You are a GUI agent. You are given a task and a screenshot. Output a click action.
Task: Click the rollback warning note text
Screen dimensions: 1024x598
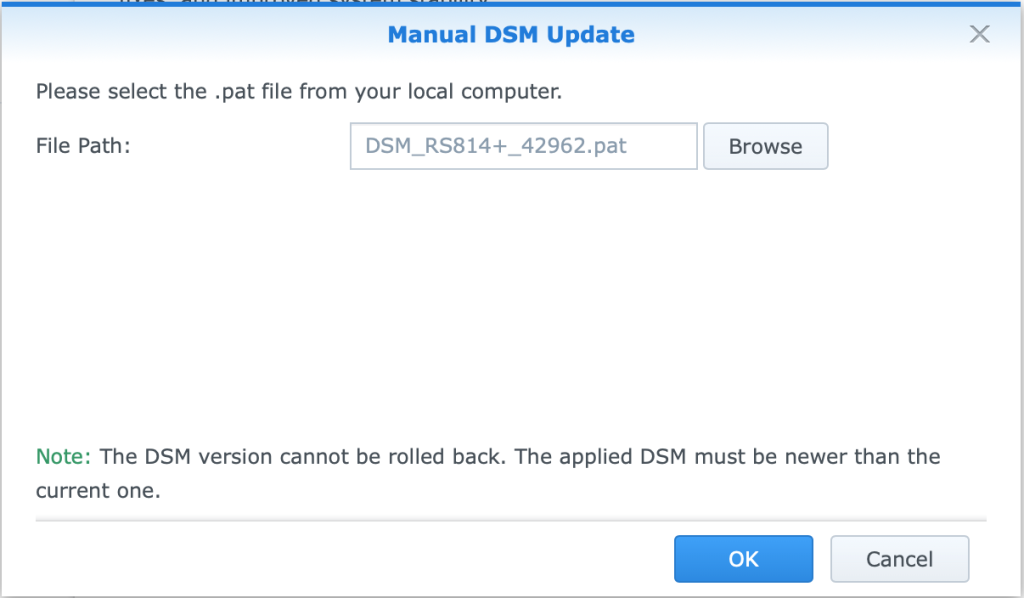point(488,473)
